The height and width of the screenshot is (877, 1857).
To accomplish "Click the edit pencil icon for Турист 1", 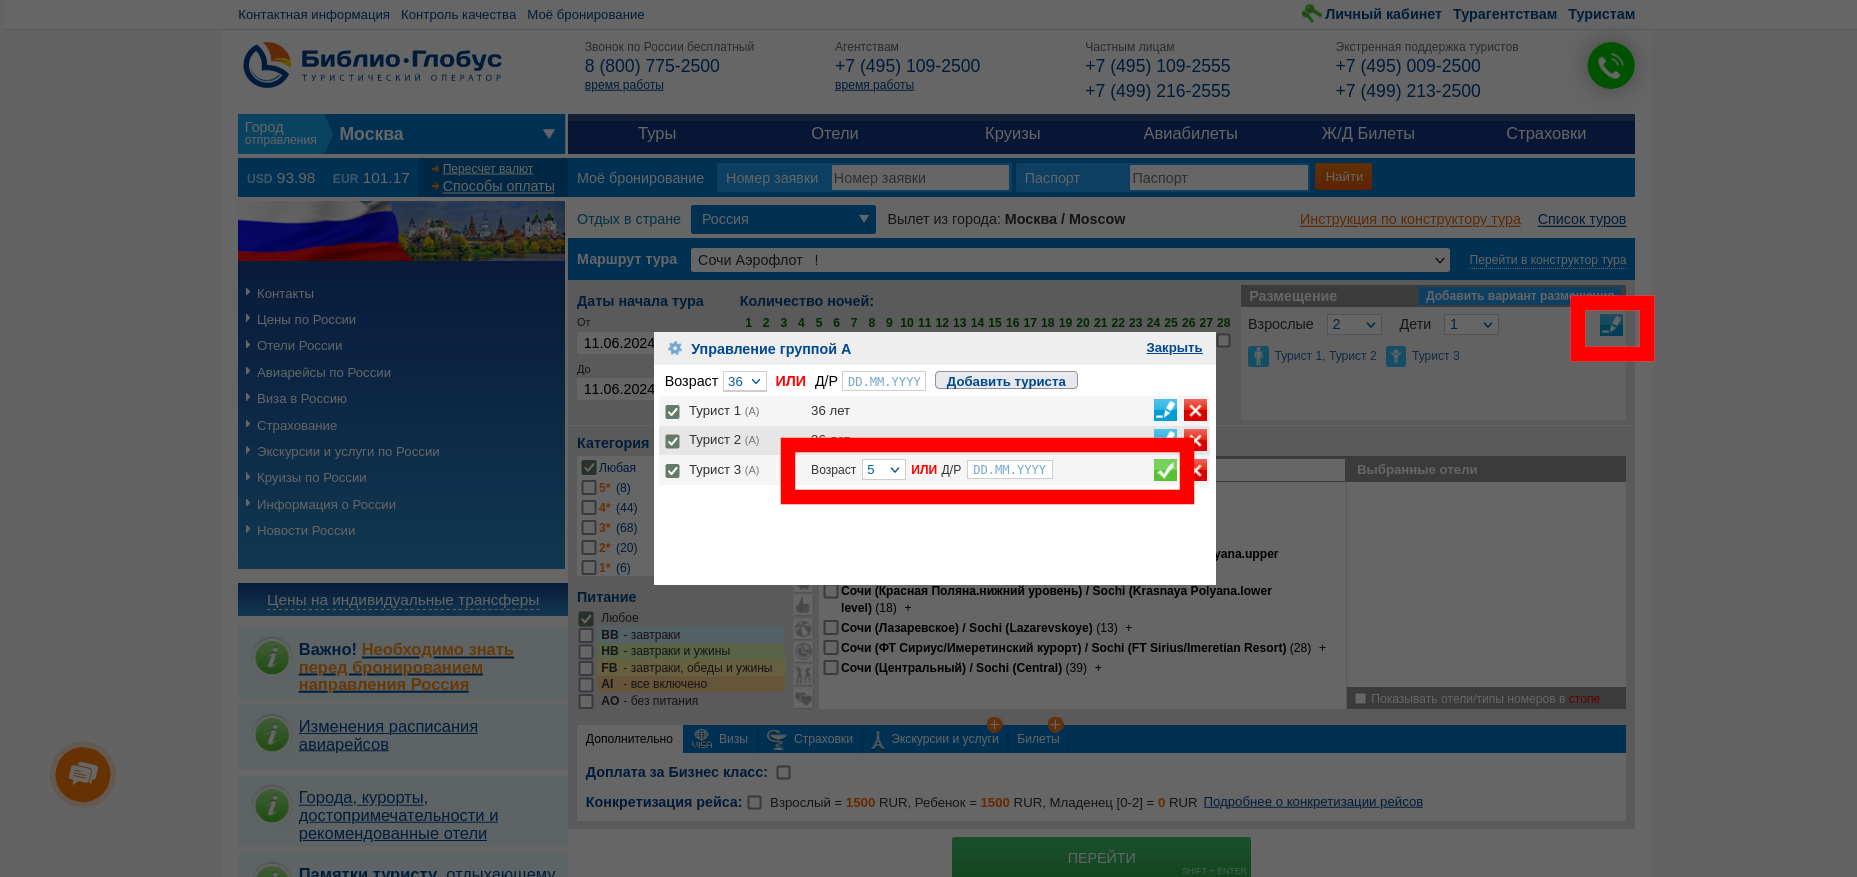I will (x=1165, y=410).
